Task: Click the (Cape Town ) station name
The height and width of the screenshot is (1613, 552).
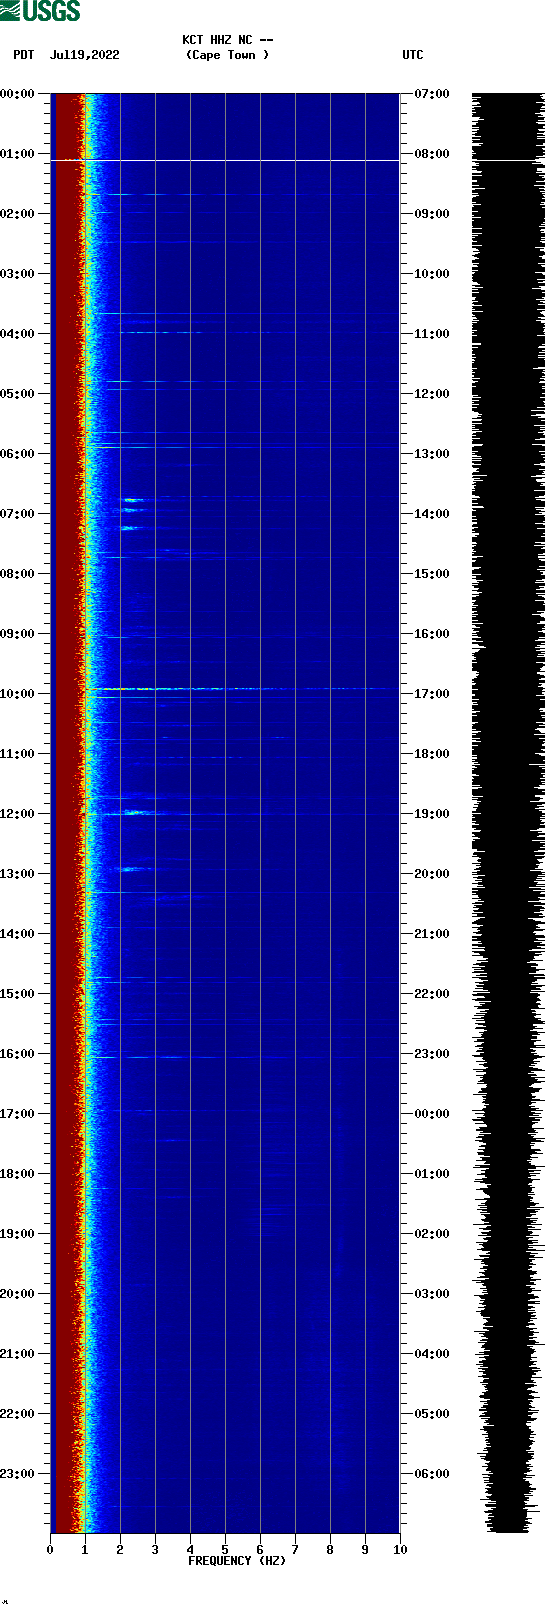Action: coord(227,55)
